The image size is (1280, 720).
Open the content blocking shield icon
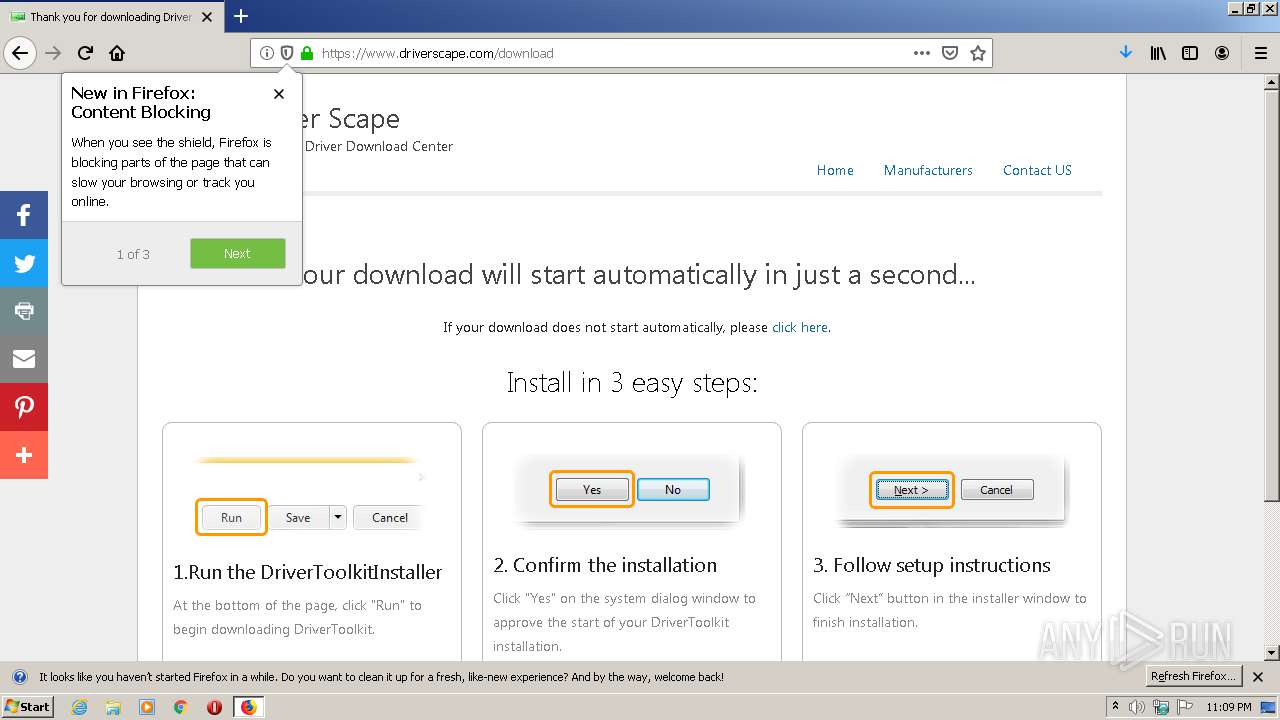click(287, 53)
